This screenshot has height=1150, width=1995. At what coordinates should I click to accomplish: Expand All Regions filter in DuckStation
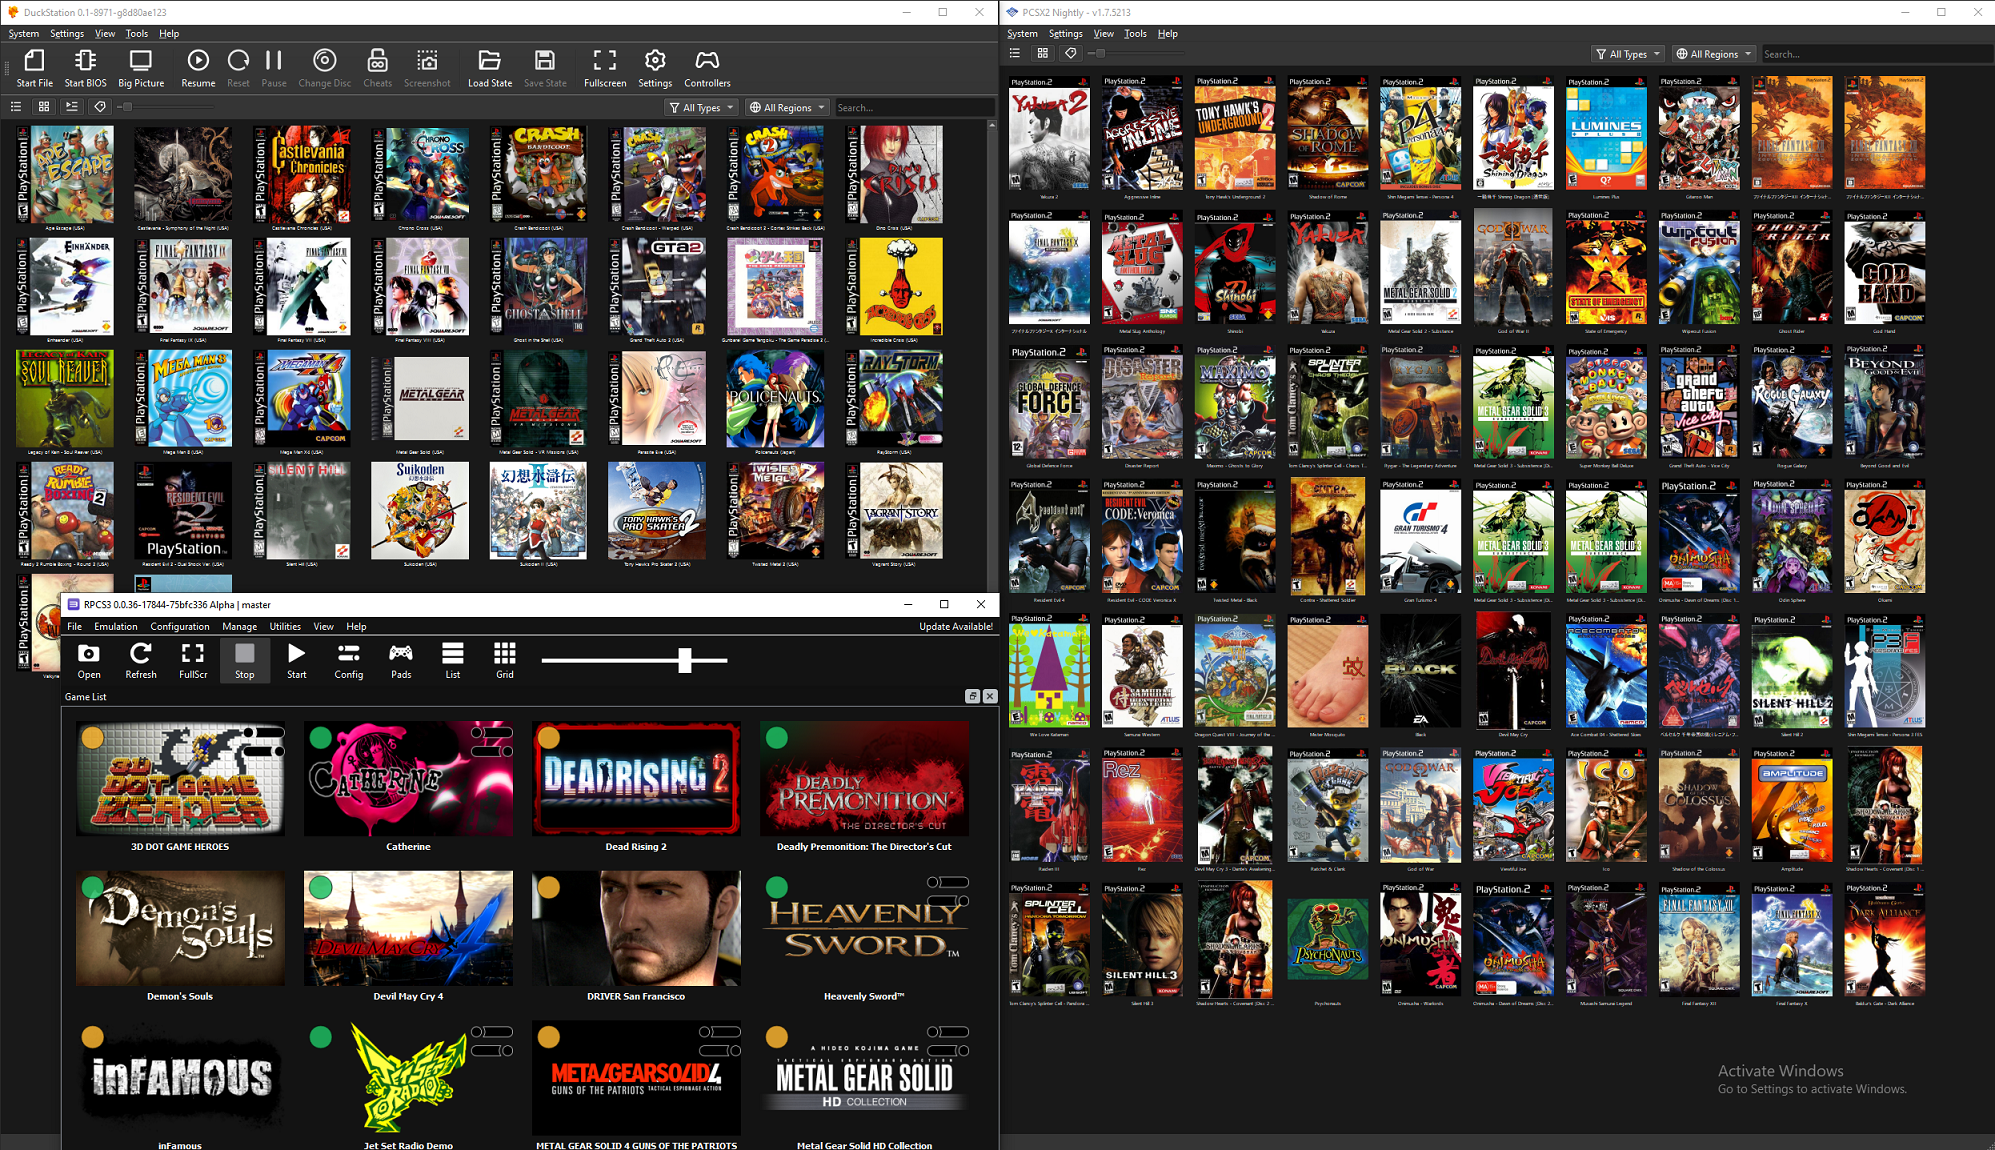(x=787, y=107)
